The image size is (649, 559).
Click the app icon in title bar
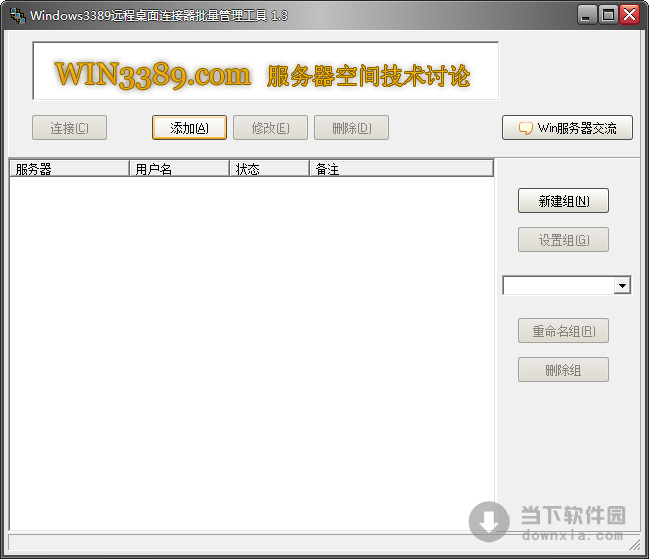point(17,16)
